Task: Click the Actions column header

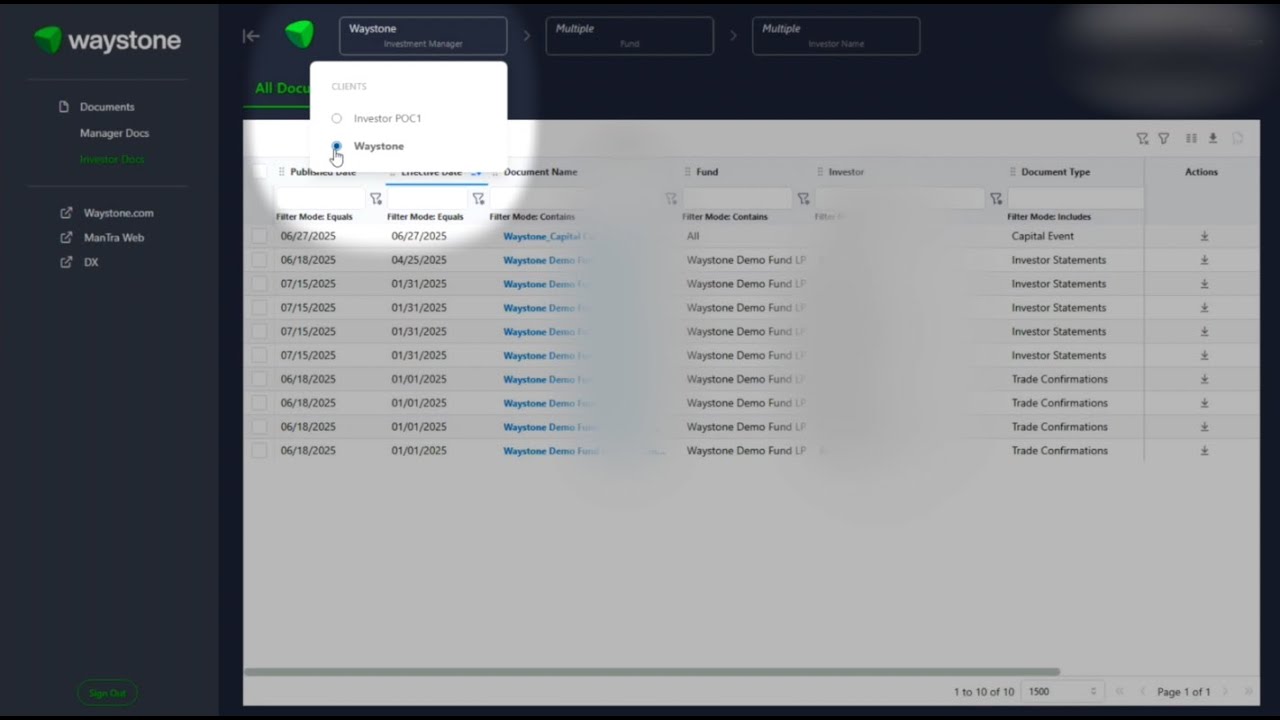Action: click(x=1201, y=172)
